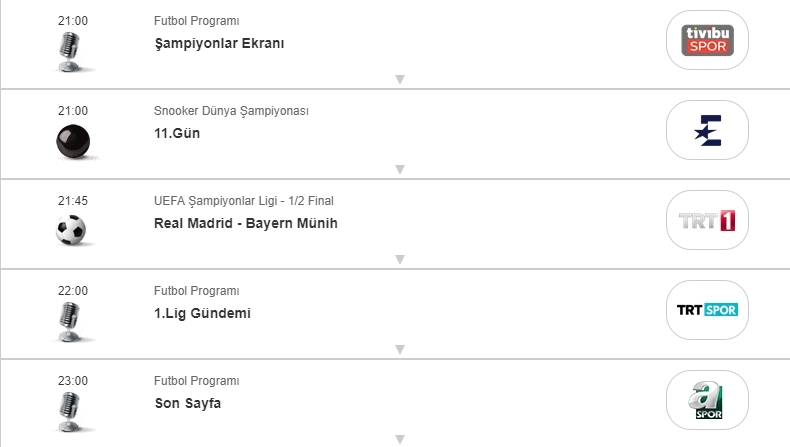This screenshot has height=447, width=790.
Task: Open the Real Madrid - Bayern Münih match
Action: [246, 223]
